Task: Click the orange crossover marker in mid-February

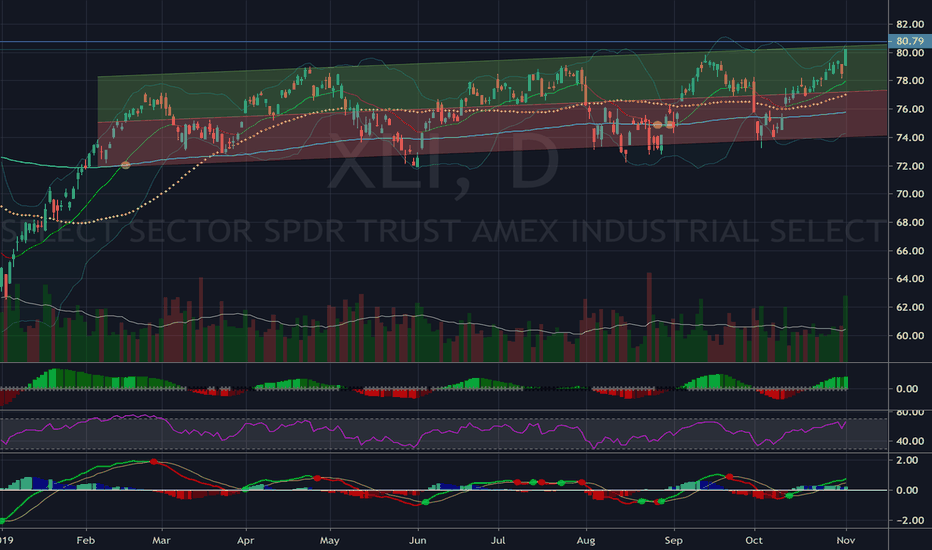Action: tap(125, 165)
